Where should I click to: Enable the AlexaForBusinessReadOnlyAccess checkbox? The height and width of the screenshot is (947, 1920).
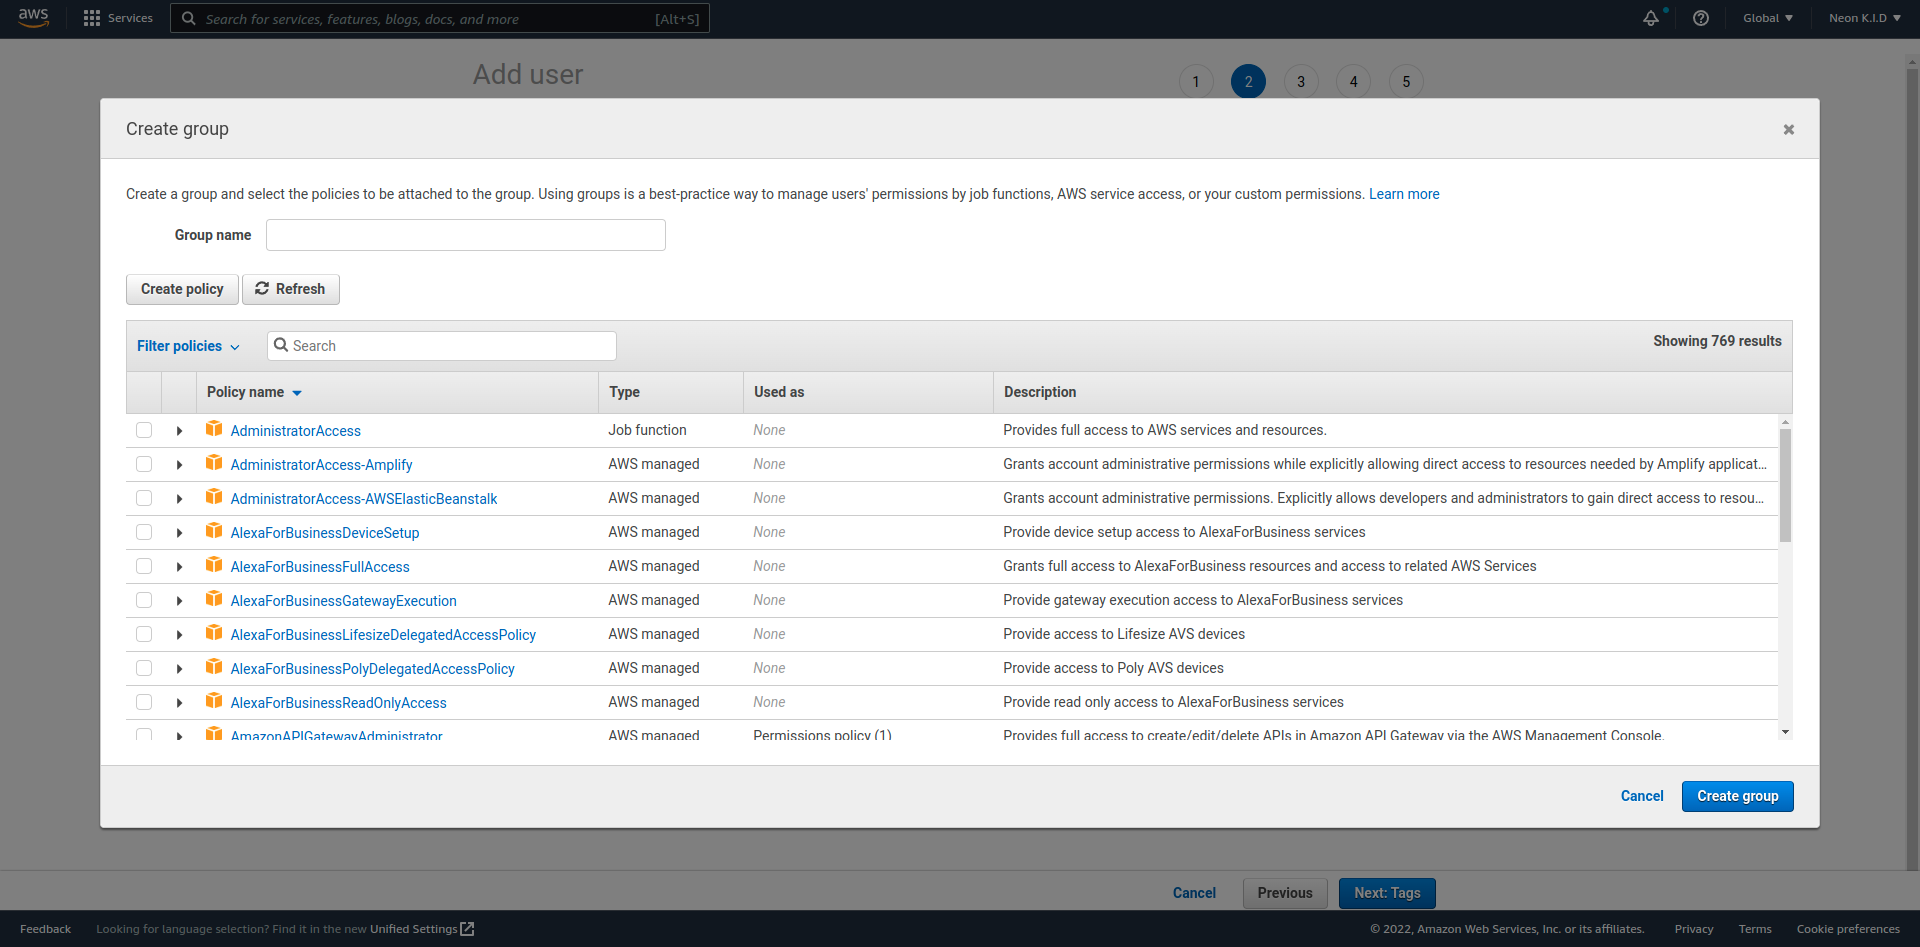(x=144, y=702)
